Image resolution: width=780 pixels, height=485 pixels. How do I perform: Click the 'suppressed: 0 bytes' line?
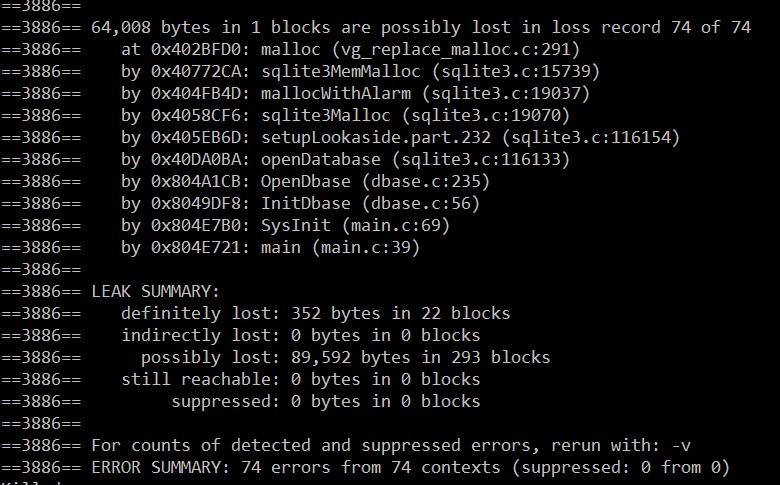(x=325, y=401)
